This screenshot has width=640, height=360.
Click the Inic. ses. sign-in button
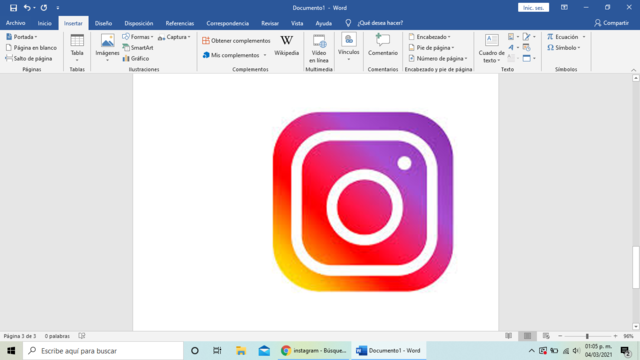(533, 8)
